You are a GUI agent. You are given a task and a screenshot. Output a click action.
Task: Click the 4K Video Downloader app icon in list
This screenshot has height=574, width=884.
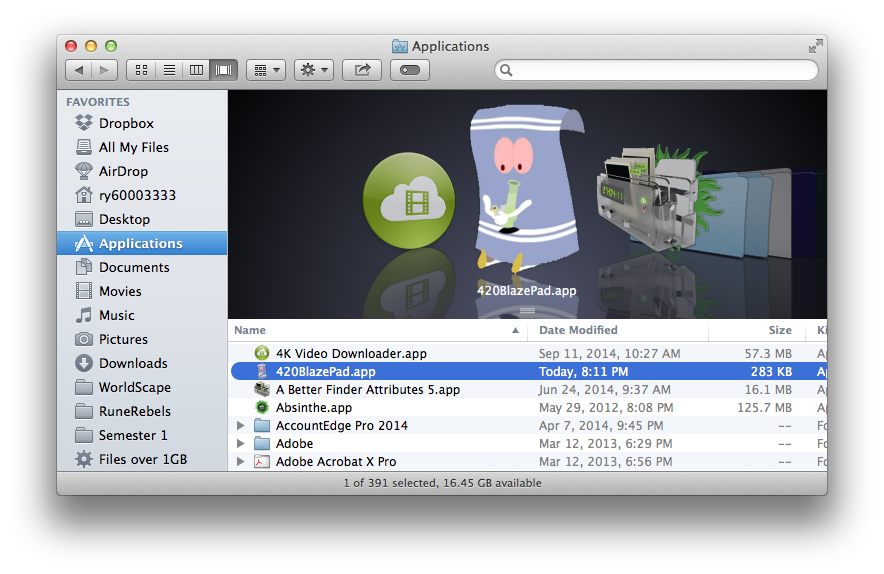point(262,353)
